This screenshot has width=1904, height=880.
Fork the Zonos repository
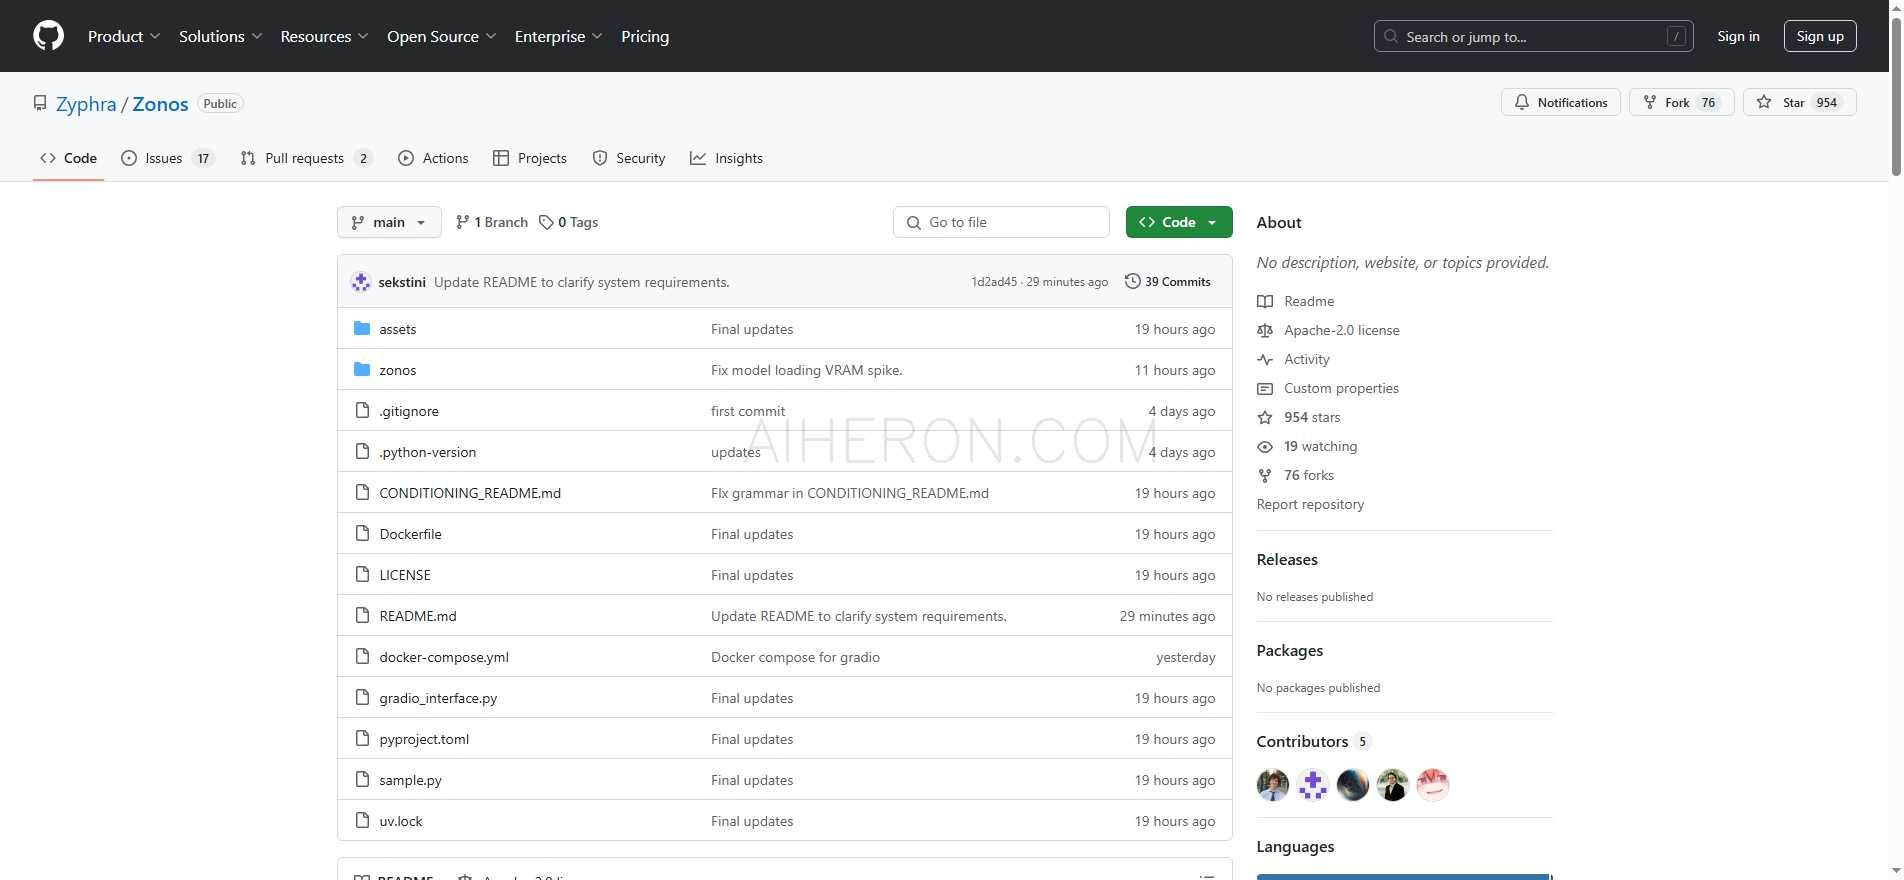point(1681,102)
